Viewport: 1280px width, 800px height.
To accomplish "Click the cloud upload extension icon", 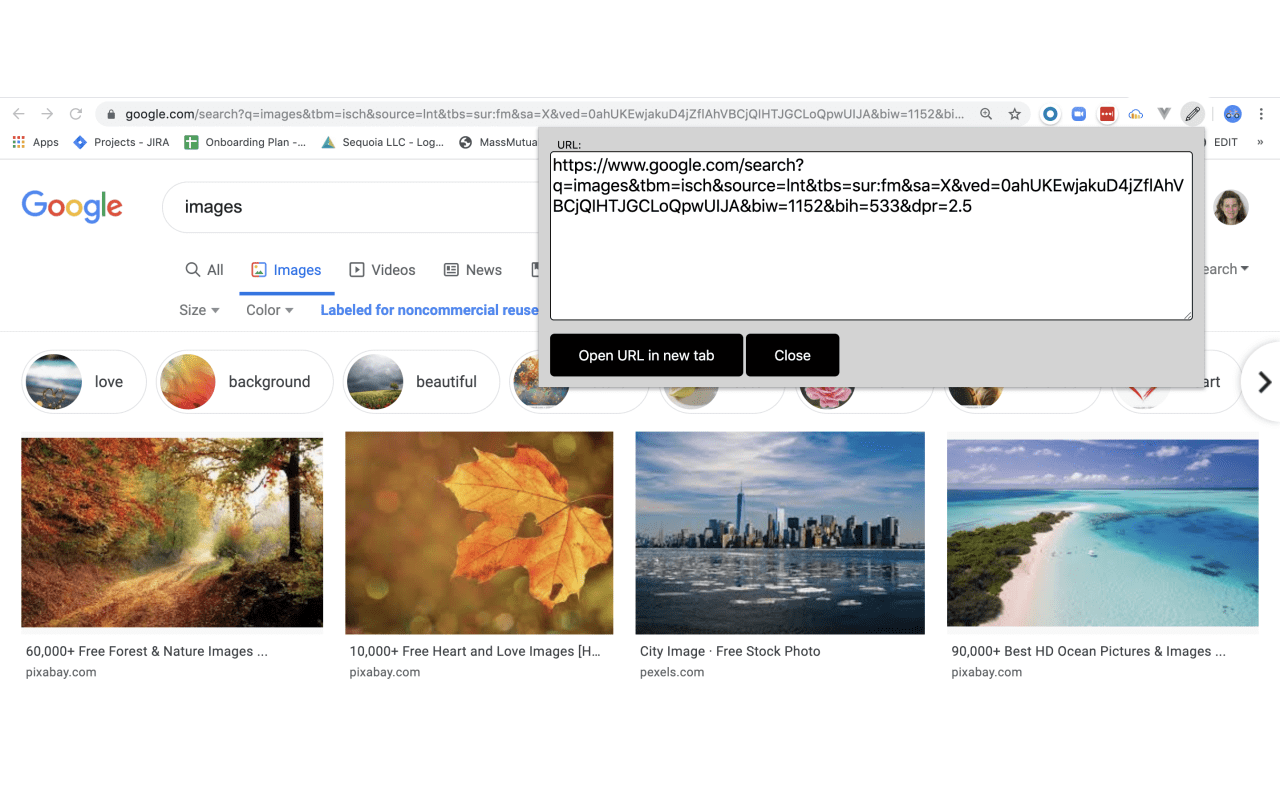I will (1135, 113).
